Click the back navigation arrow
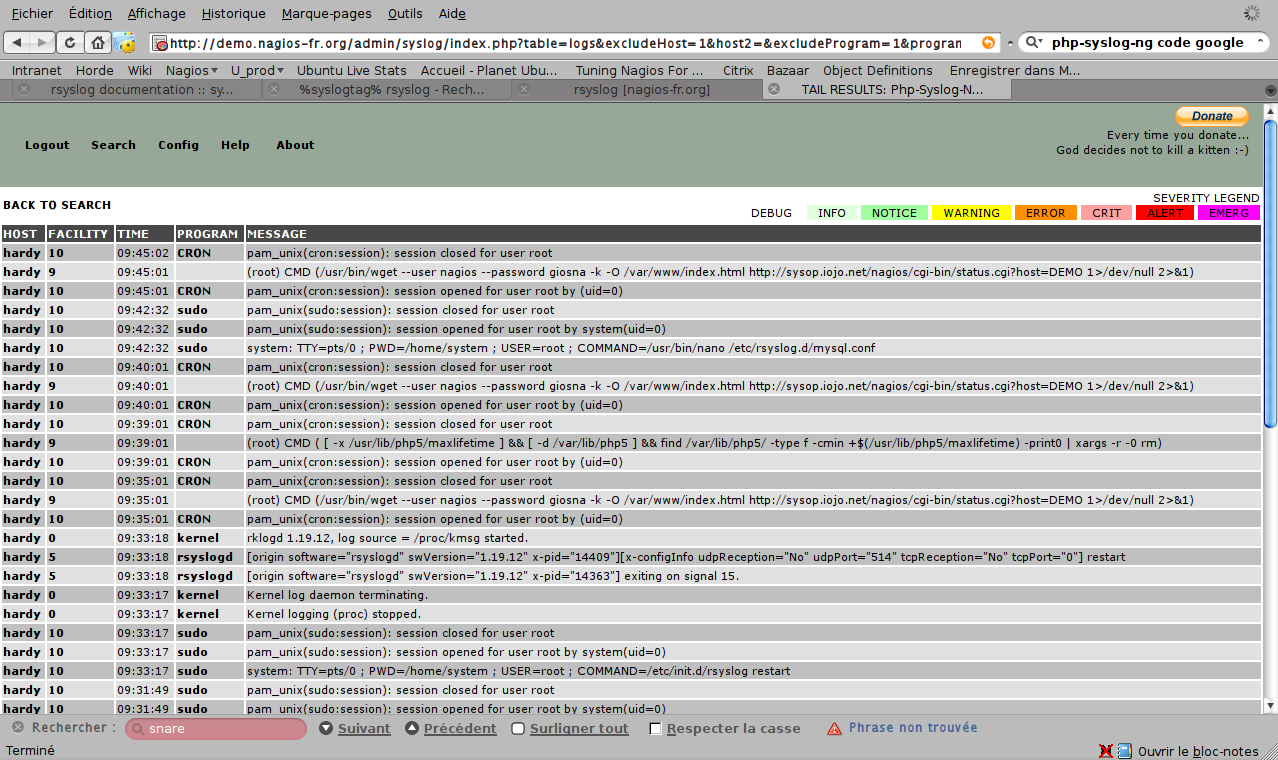This screenshot has width=1278, height=760. 18,42
